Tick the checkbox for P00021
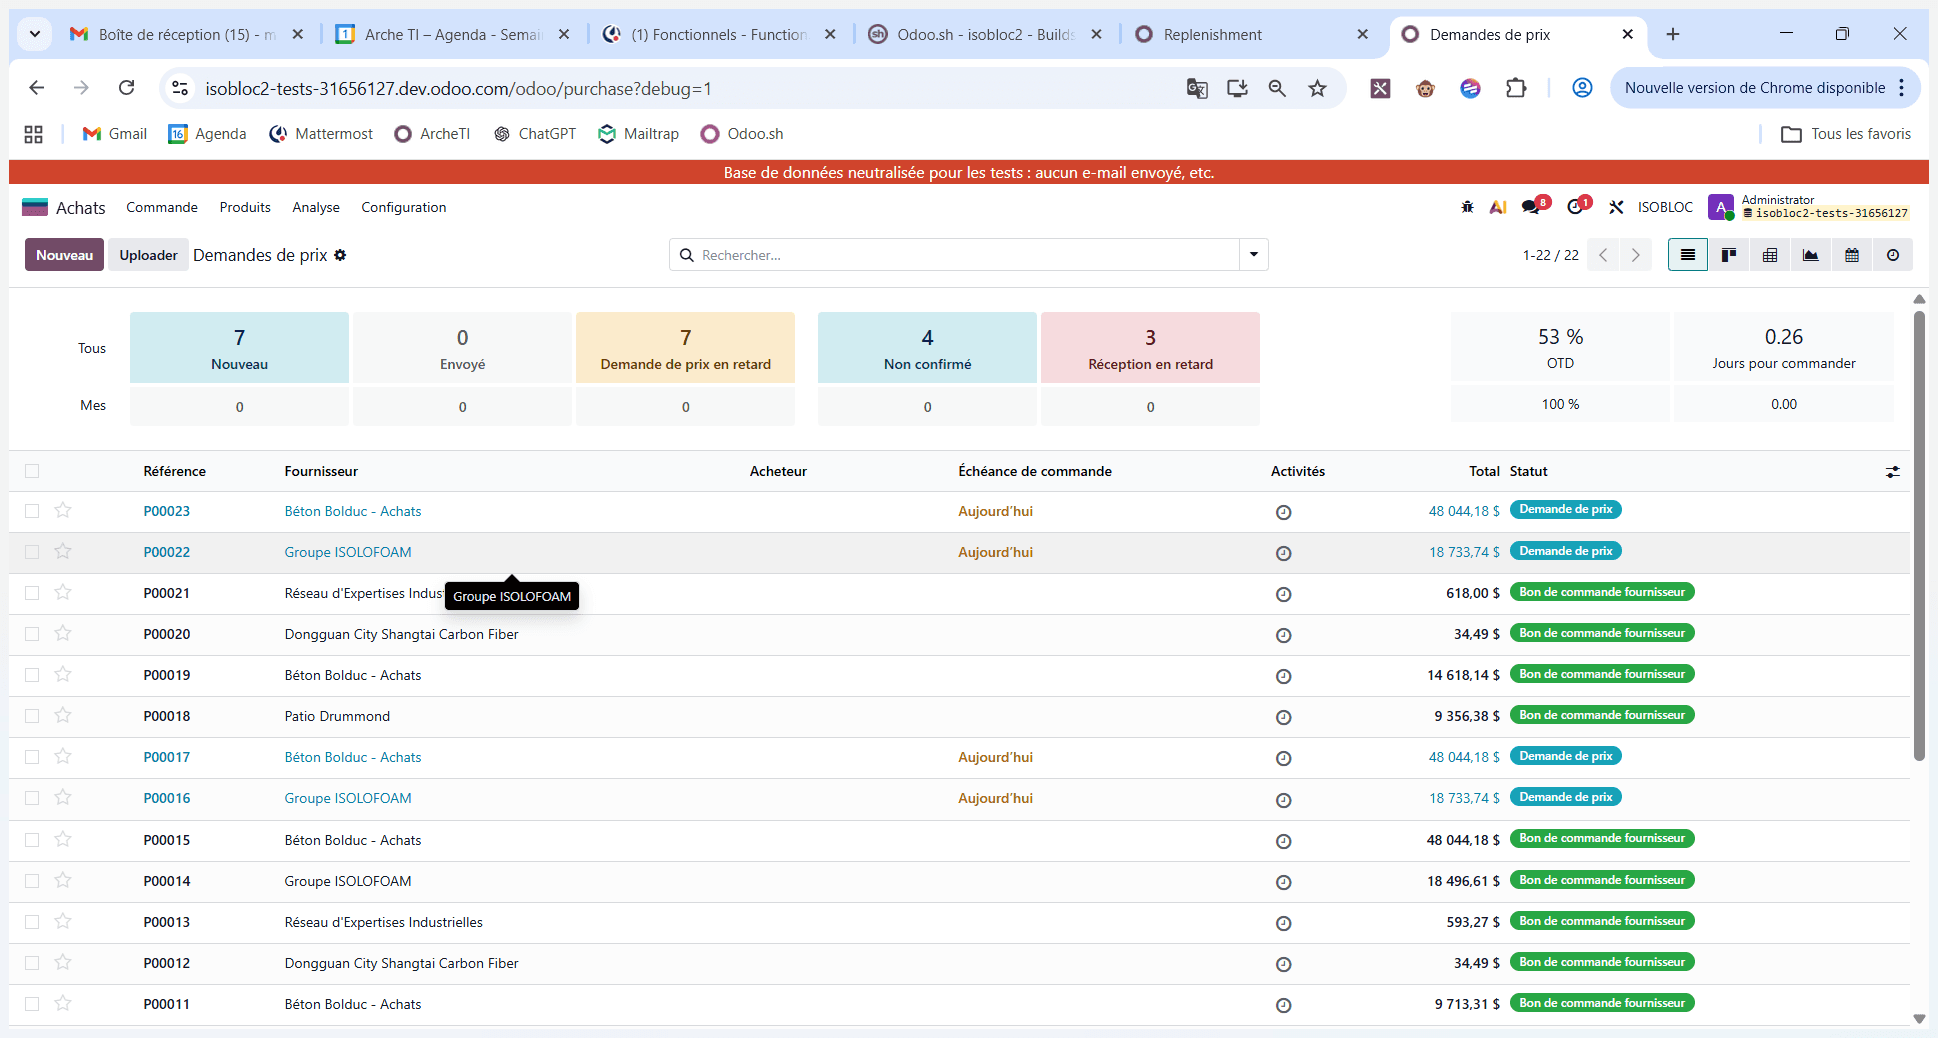This screenshot has height=1038, width=1938. point(32,593)
